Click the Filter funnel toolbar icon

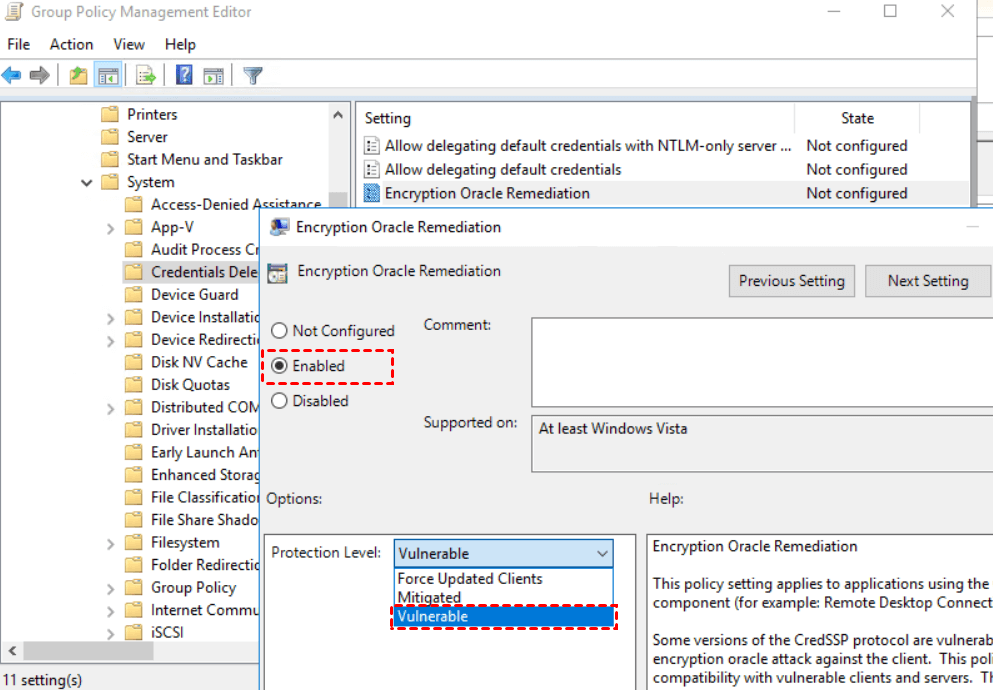(253, 75)
